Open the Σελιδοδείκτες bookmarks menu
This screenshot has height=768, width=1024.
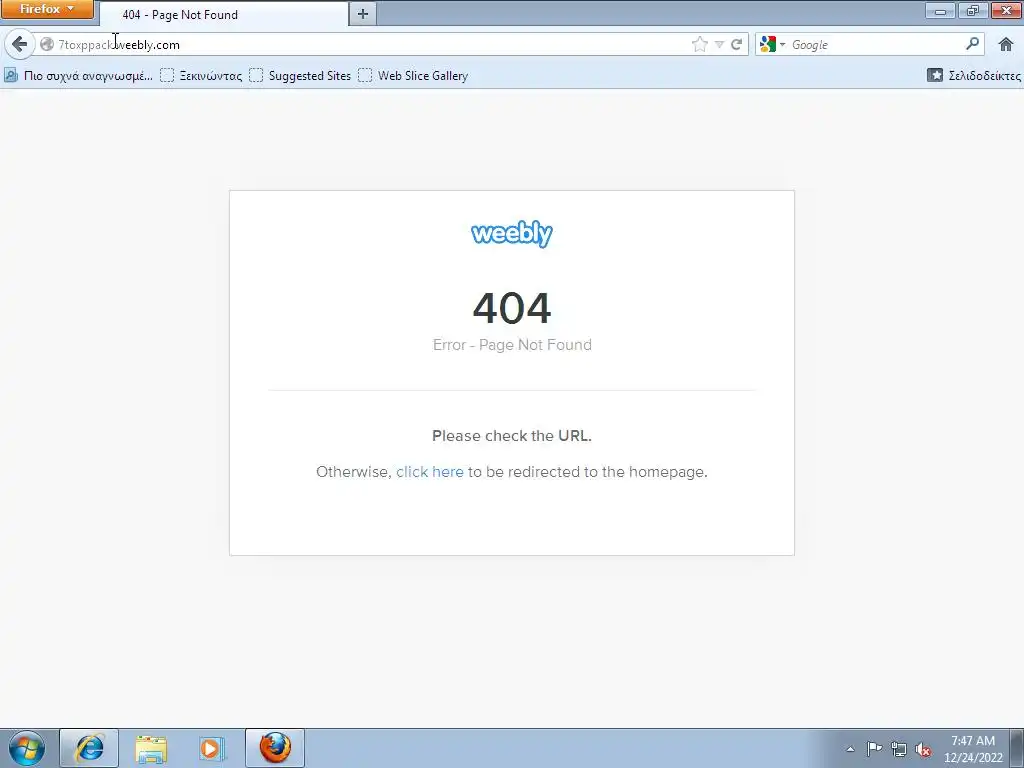974,76
